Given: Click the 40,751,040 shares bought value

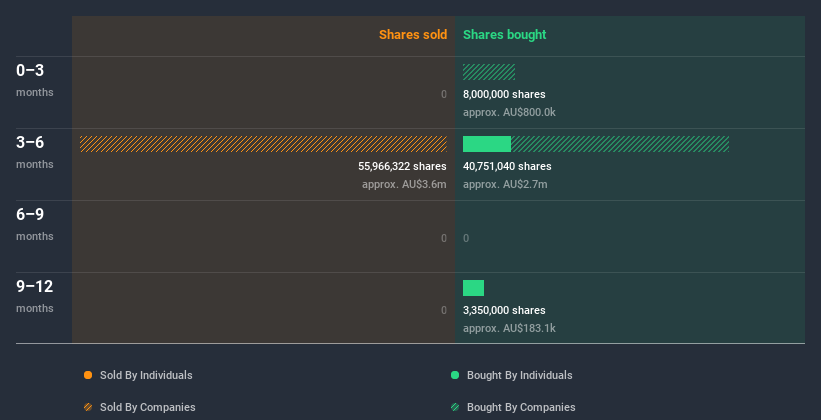Looking at the screenshot, I should pyautogui.click(x=507, y=166).
